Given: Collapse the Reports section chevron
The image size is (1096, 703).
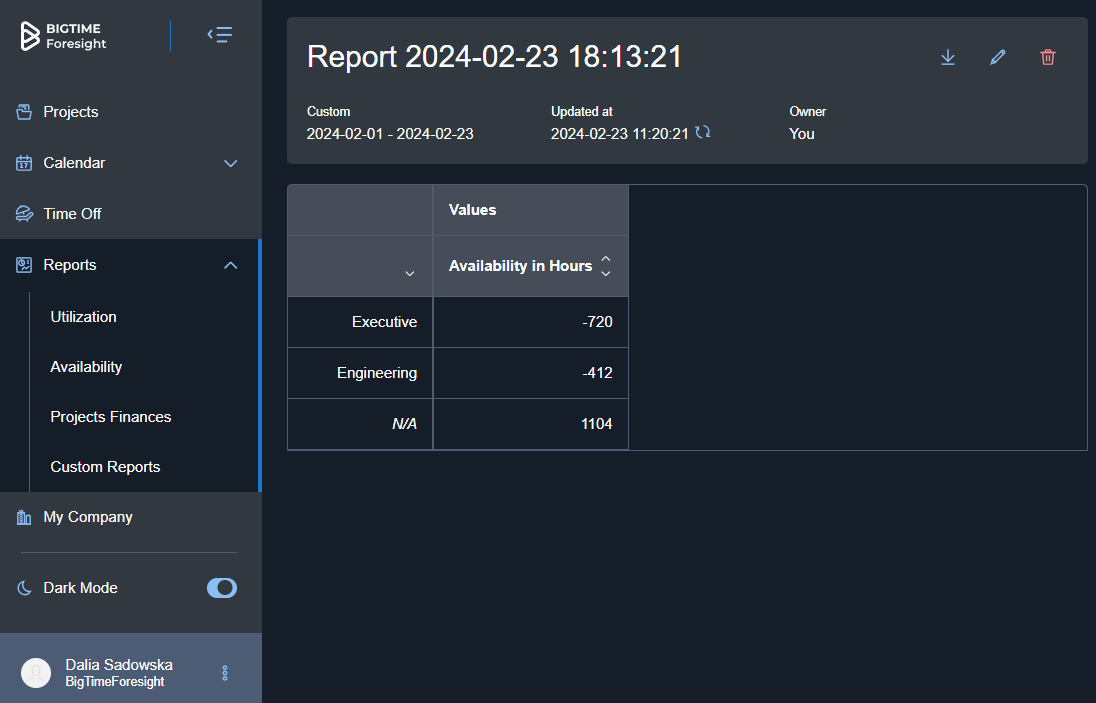Looking at the screenshot, I should coord(230,265).
